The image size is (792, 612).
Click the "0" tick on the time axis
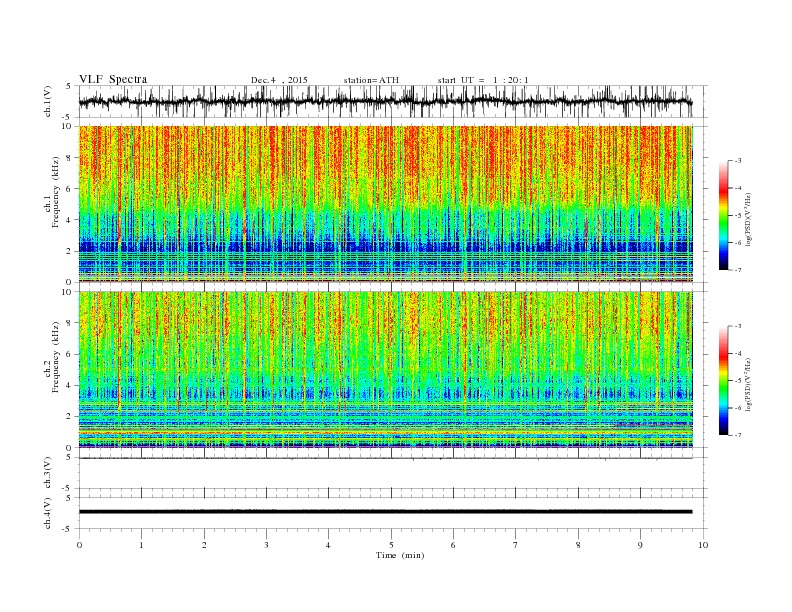click(x=79, y=545)
